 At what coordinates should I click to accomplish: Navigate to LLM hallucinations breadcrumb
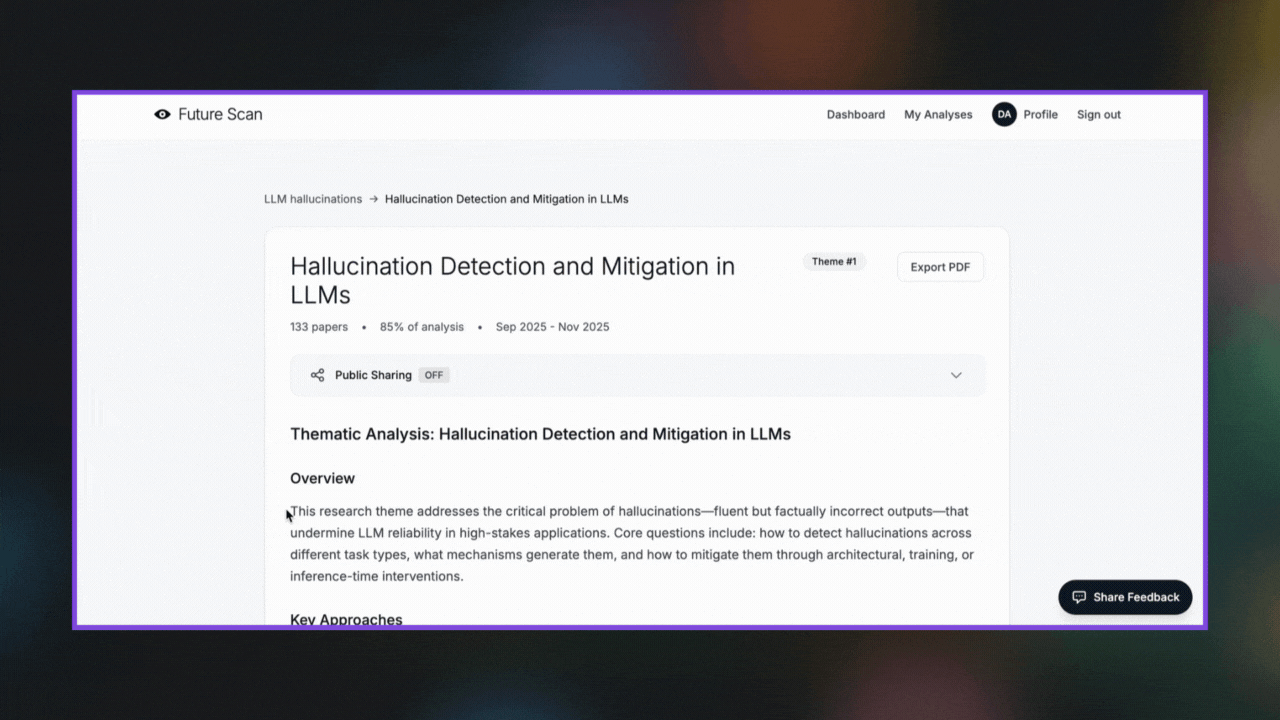coord(313,199)
